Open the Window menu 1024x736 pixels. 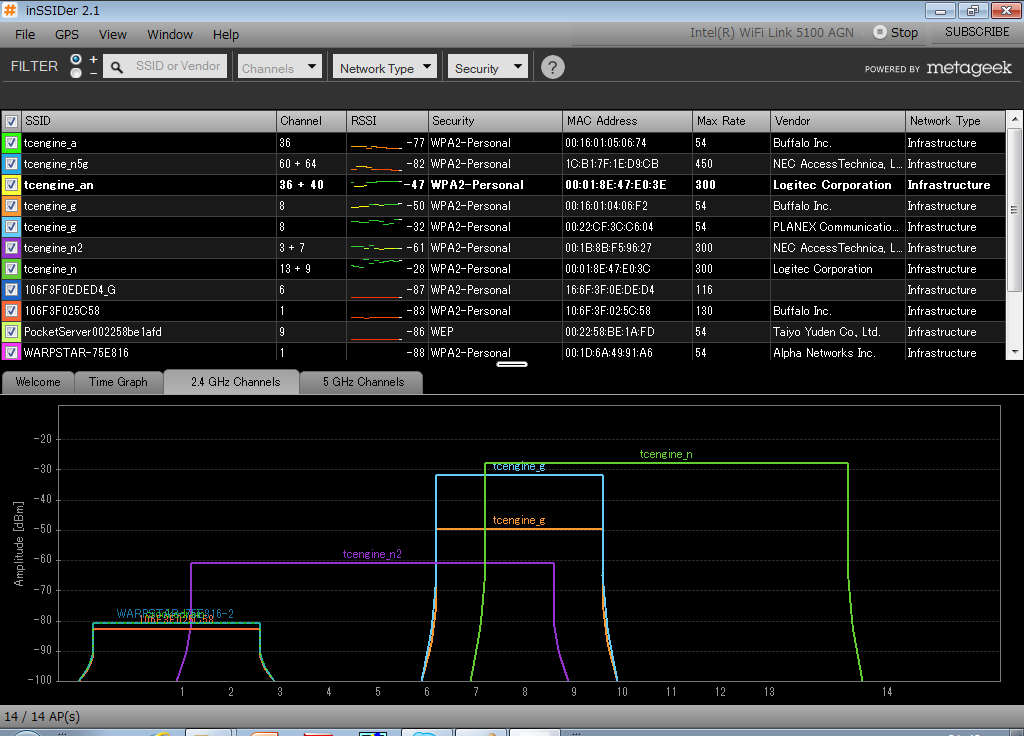170,35
